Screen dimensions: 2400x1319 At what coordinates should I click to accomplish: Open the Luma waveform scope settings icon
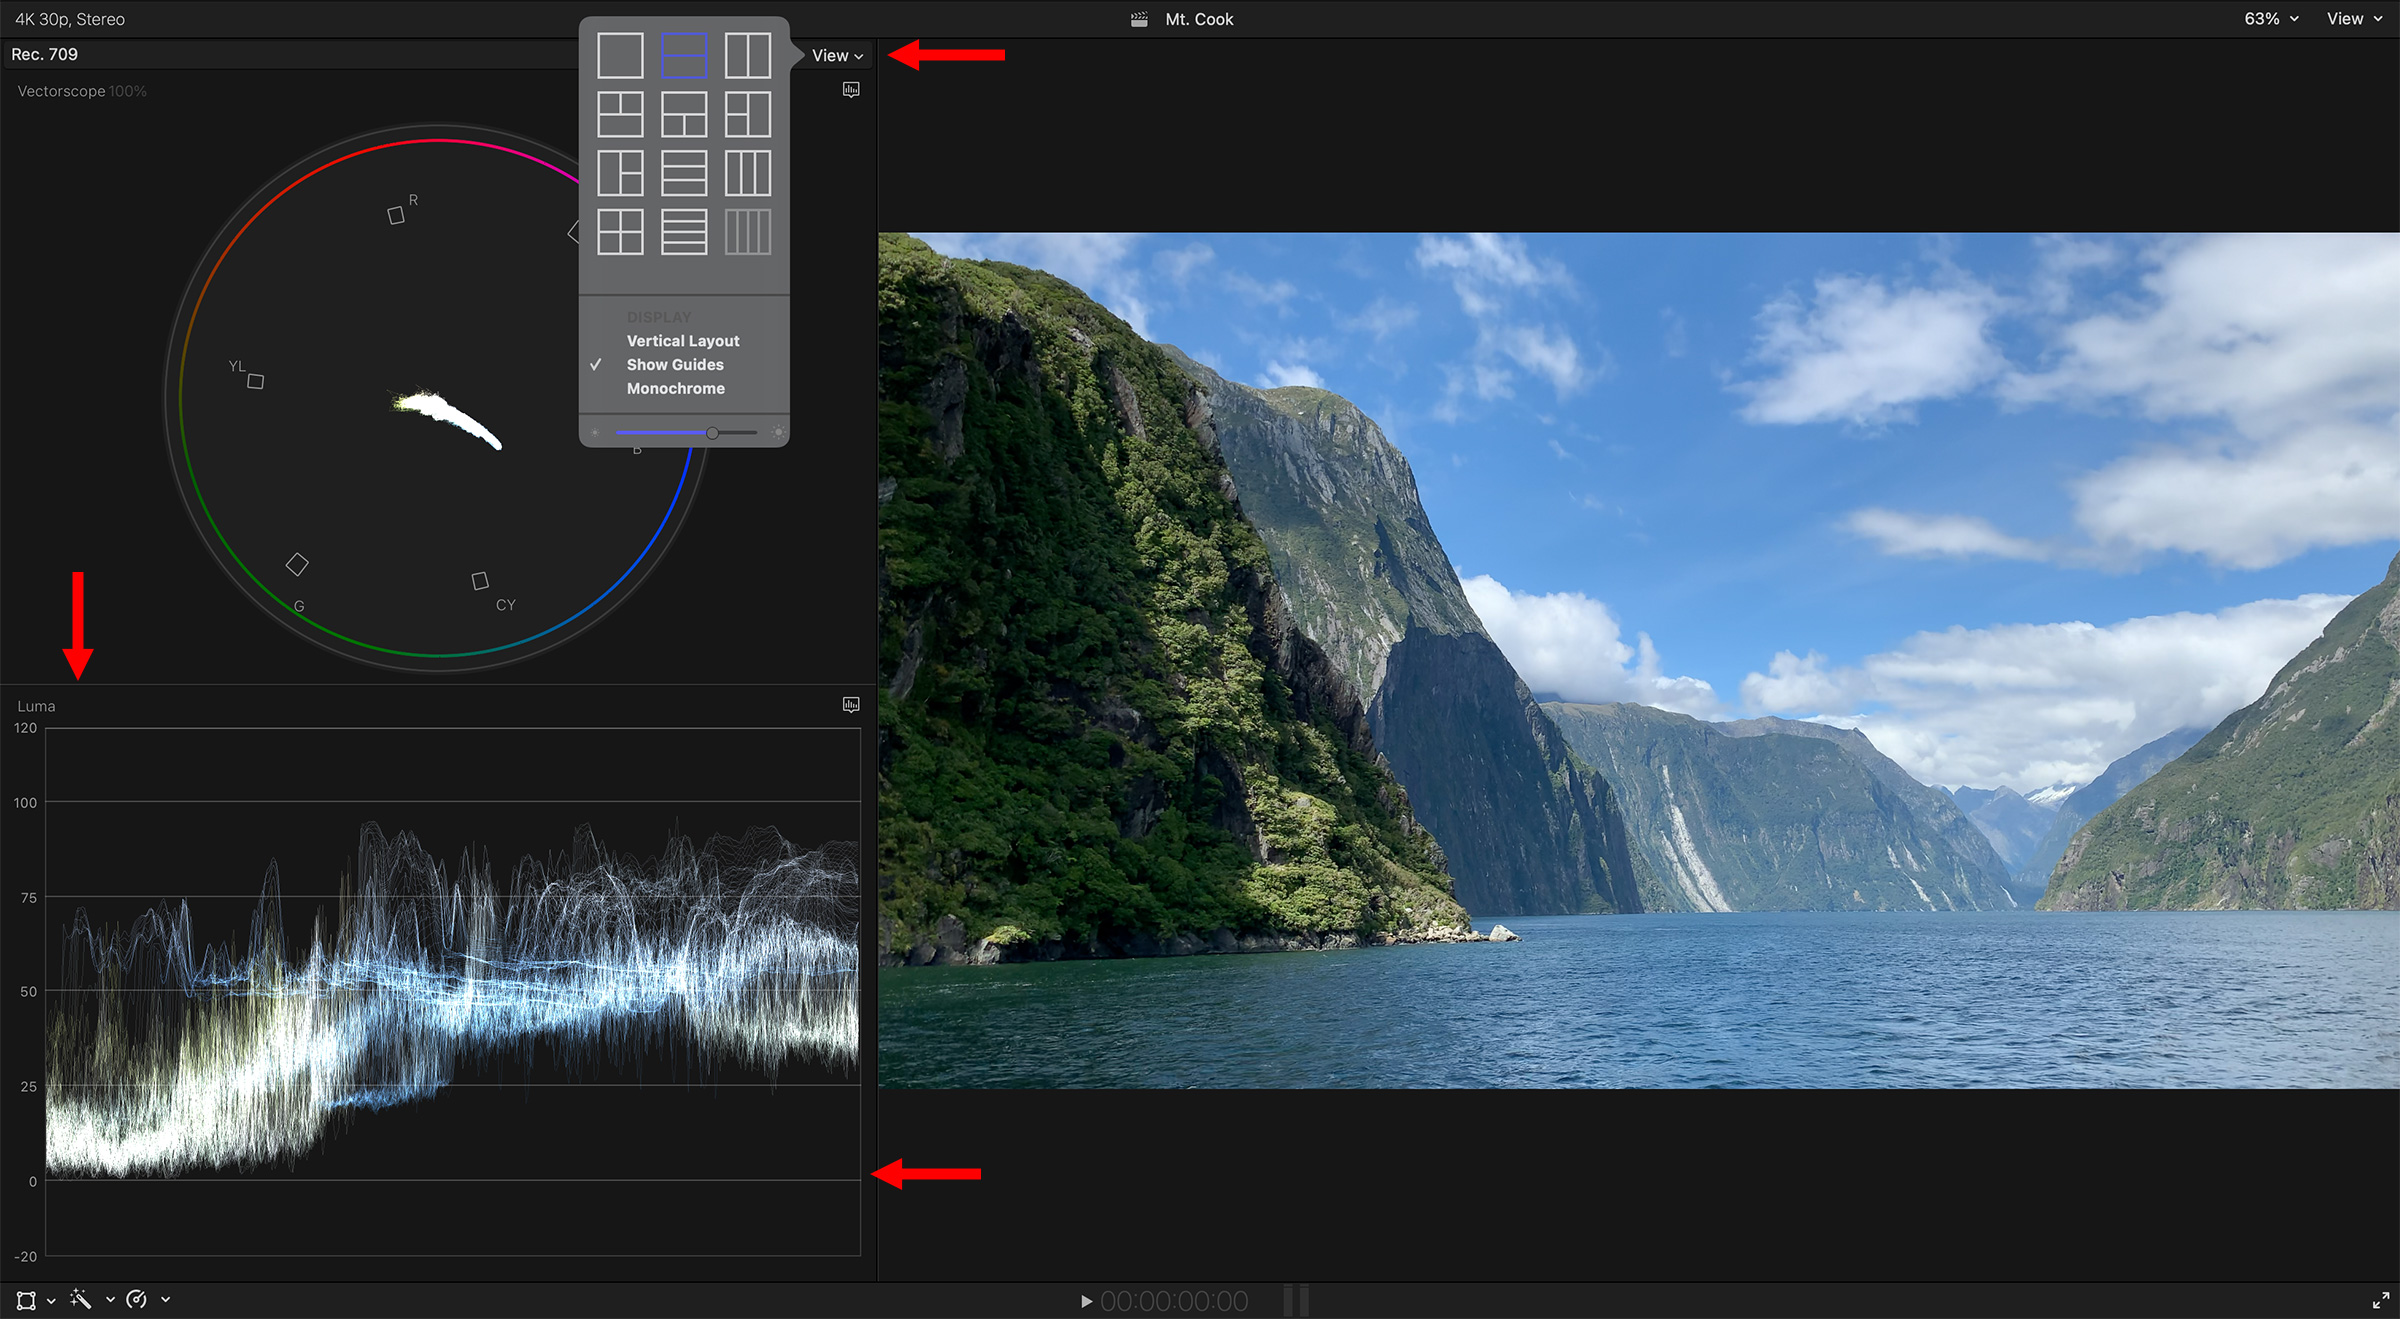851,705
